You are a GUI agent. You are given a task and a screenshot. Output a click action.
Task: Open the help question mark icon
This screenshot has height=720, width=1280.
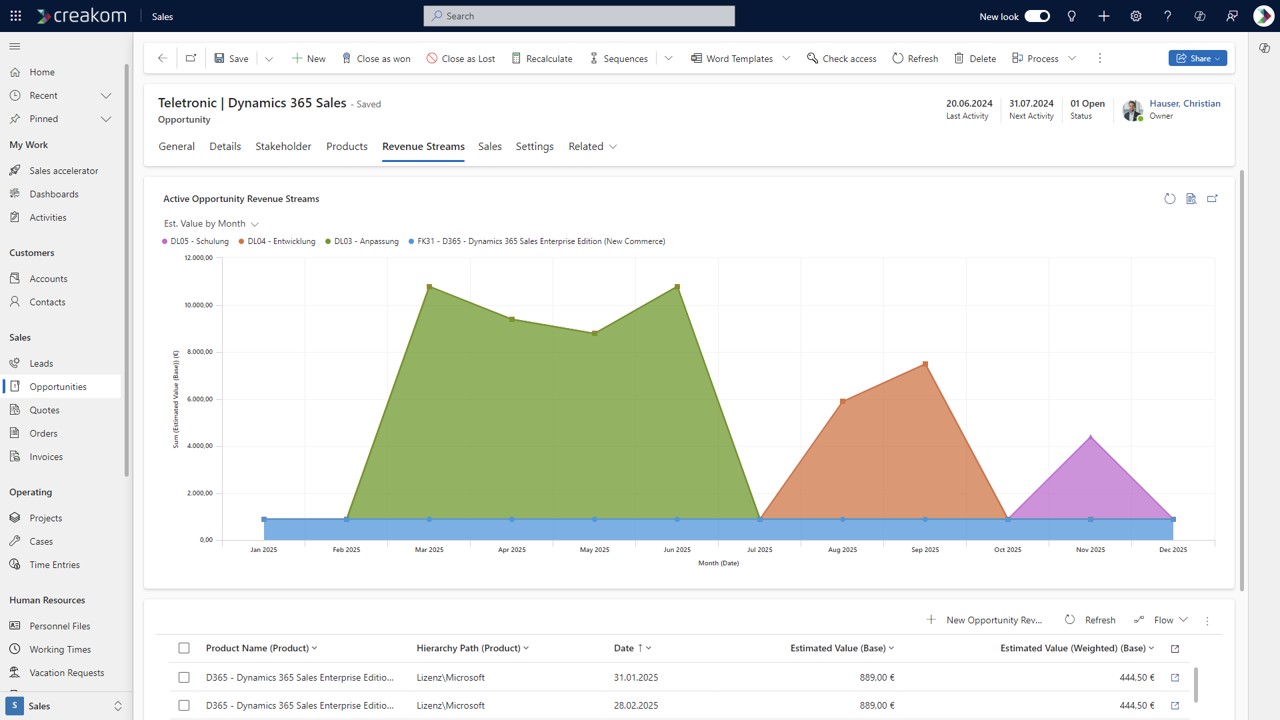click(x=1168, y=16)
